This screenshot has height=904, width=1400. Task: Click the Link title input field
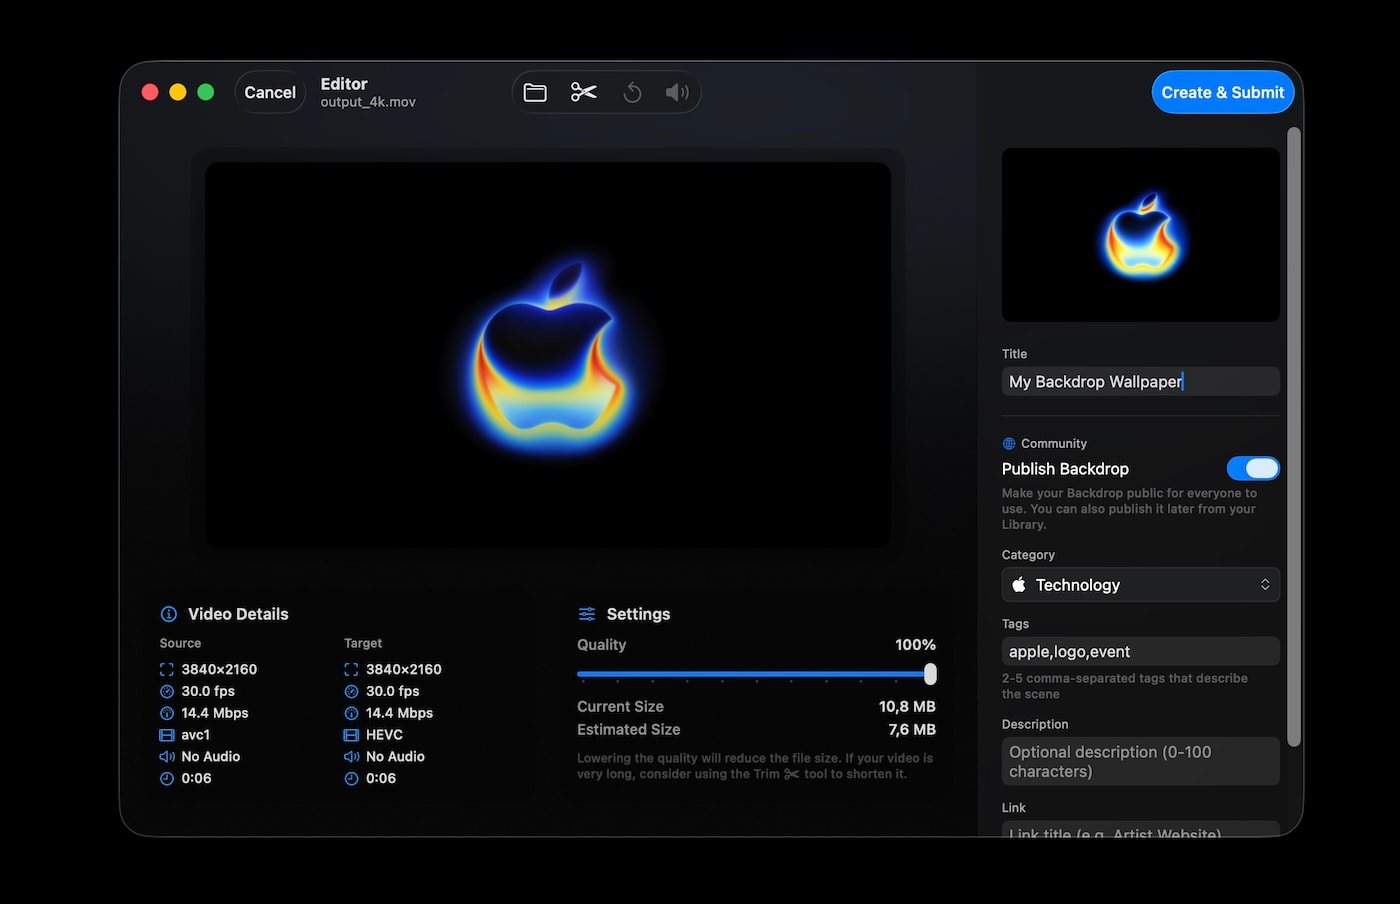pos(1141,829)
